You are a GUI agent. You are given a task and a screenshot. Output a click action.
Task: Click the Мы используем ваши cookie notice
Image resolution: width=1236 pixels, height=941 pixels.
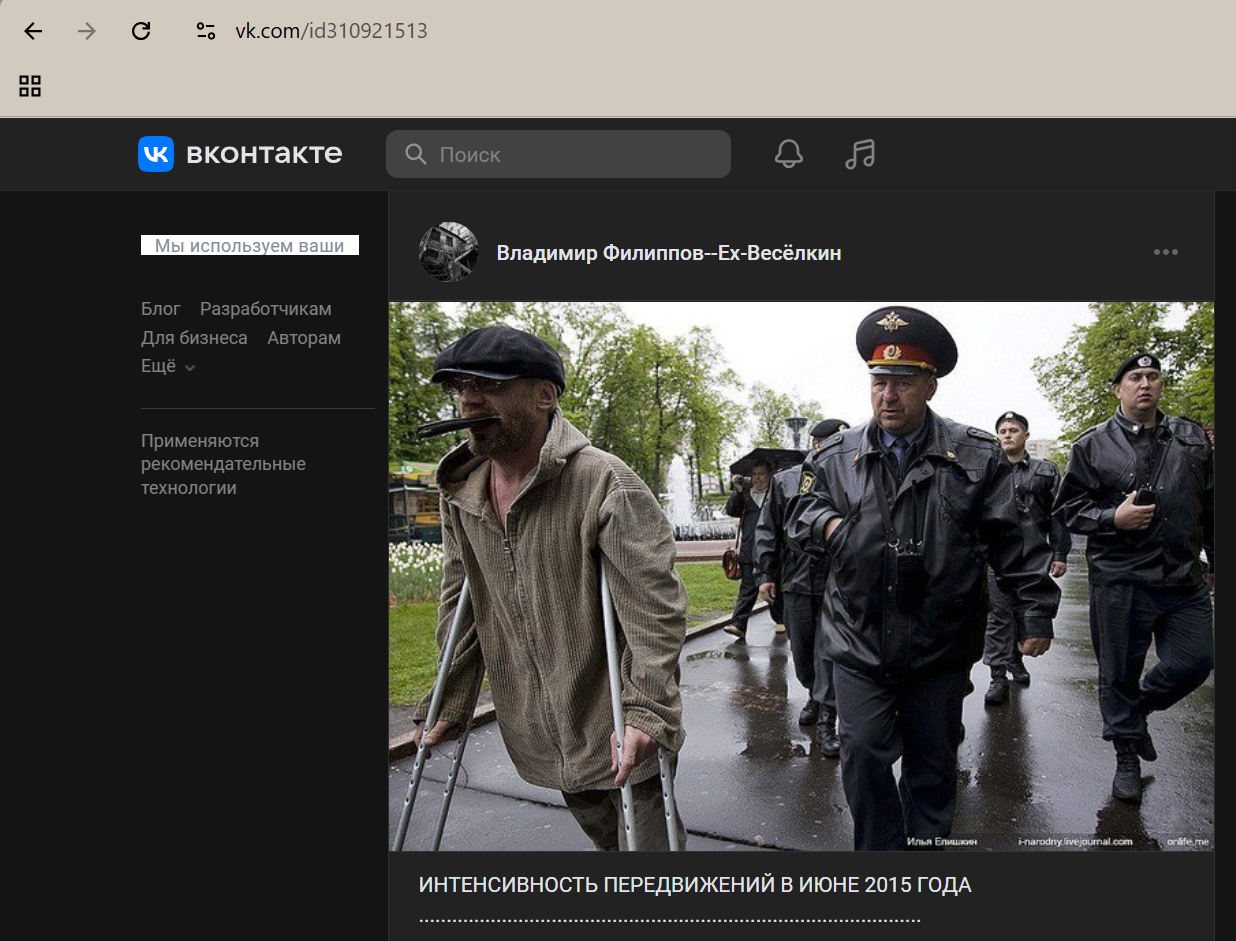pos(249,246)
